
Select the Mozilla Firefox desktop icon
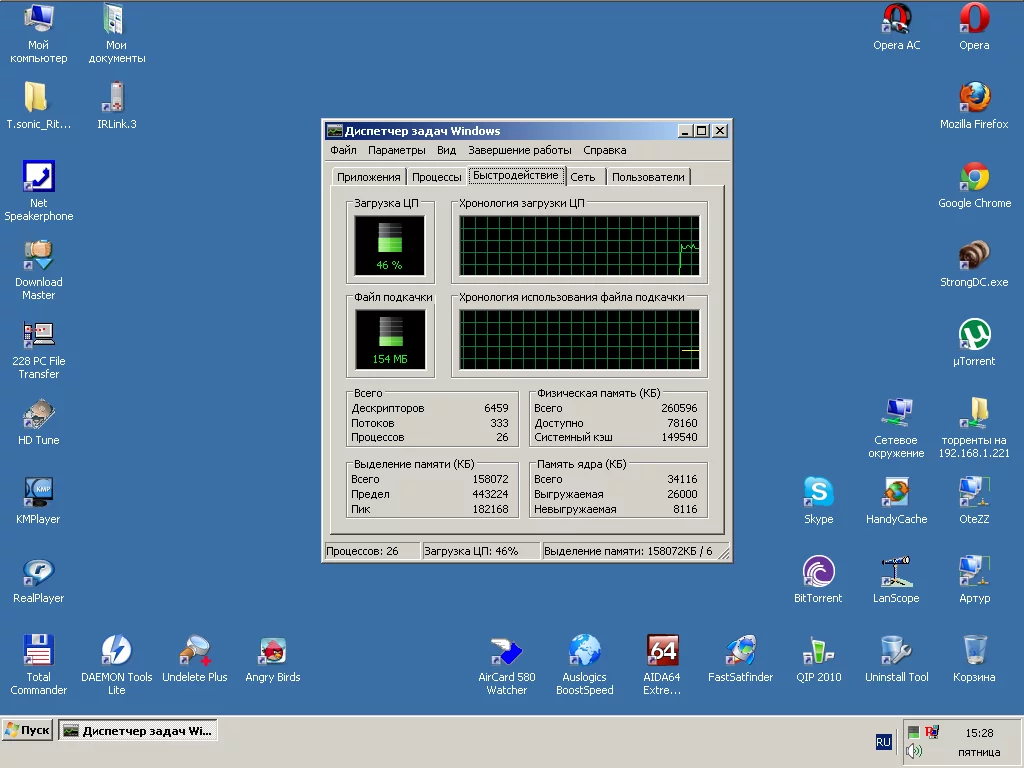pyautogui.click(x=974, y=98)
